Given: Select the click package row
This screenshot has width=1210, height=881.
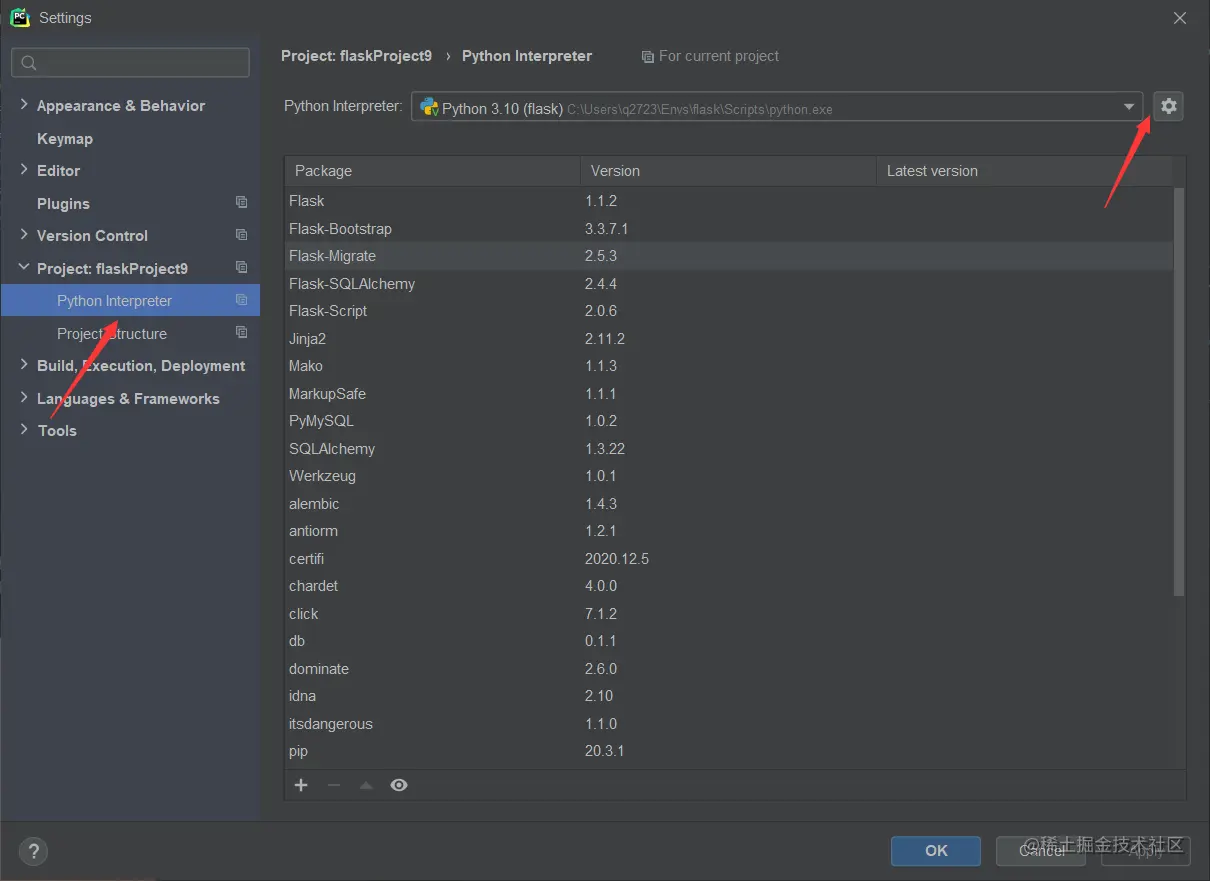Looking at the screenshot, I should [729, 614].
